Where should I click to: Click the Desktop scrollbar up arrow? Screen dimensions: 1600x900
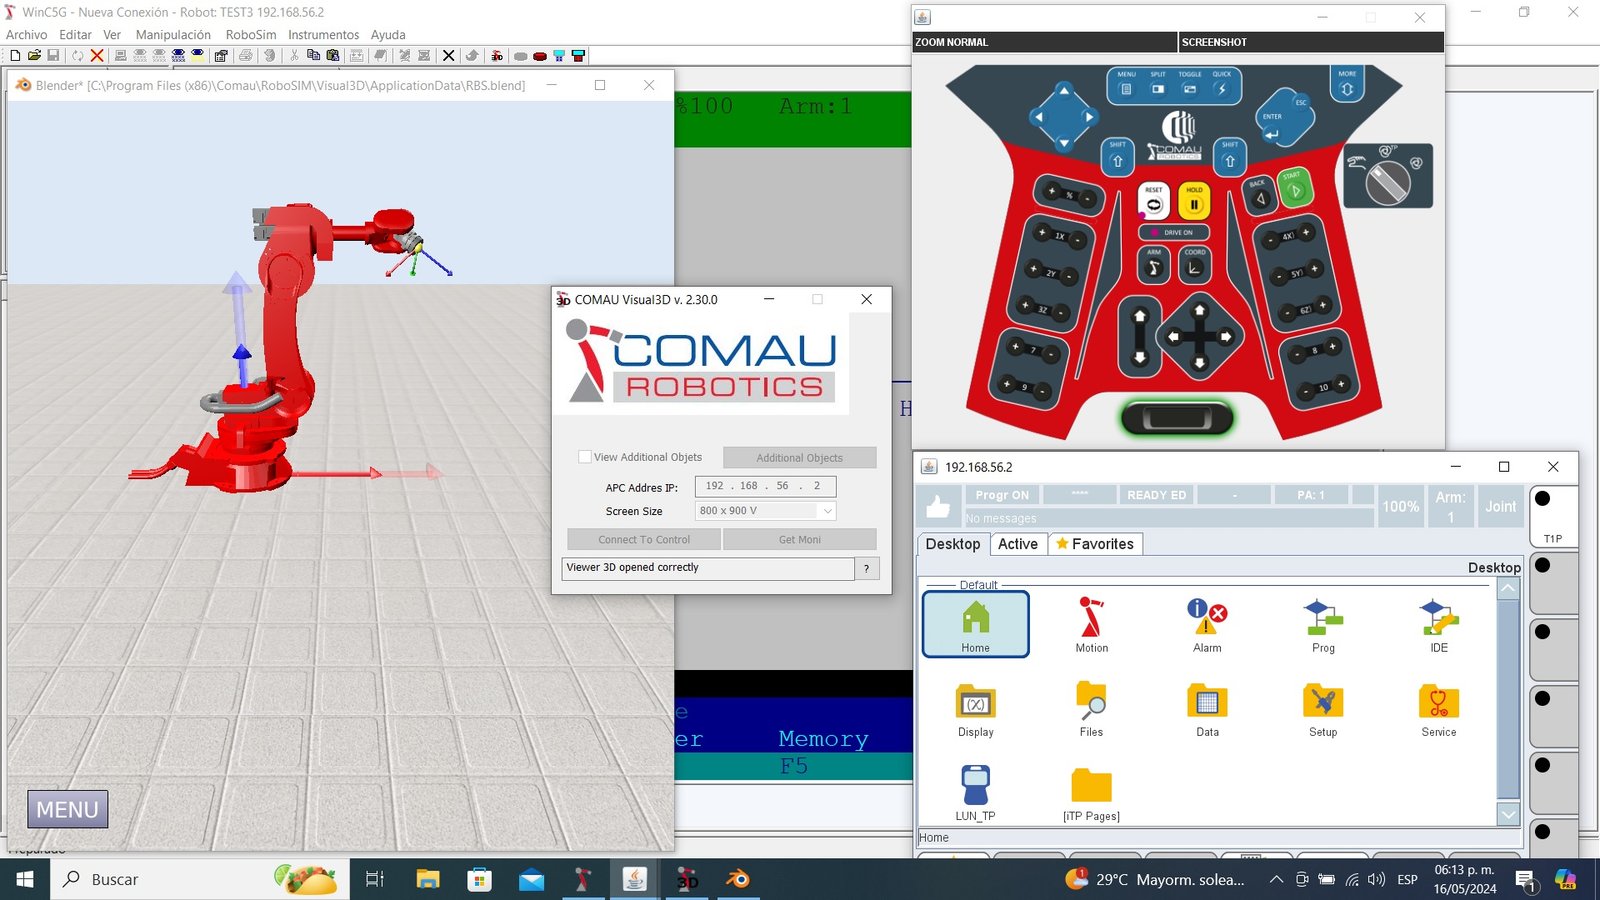coord(1508,589)
